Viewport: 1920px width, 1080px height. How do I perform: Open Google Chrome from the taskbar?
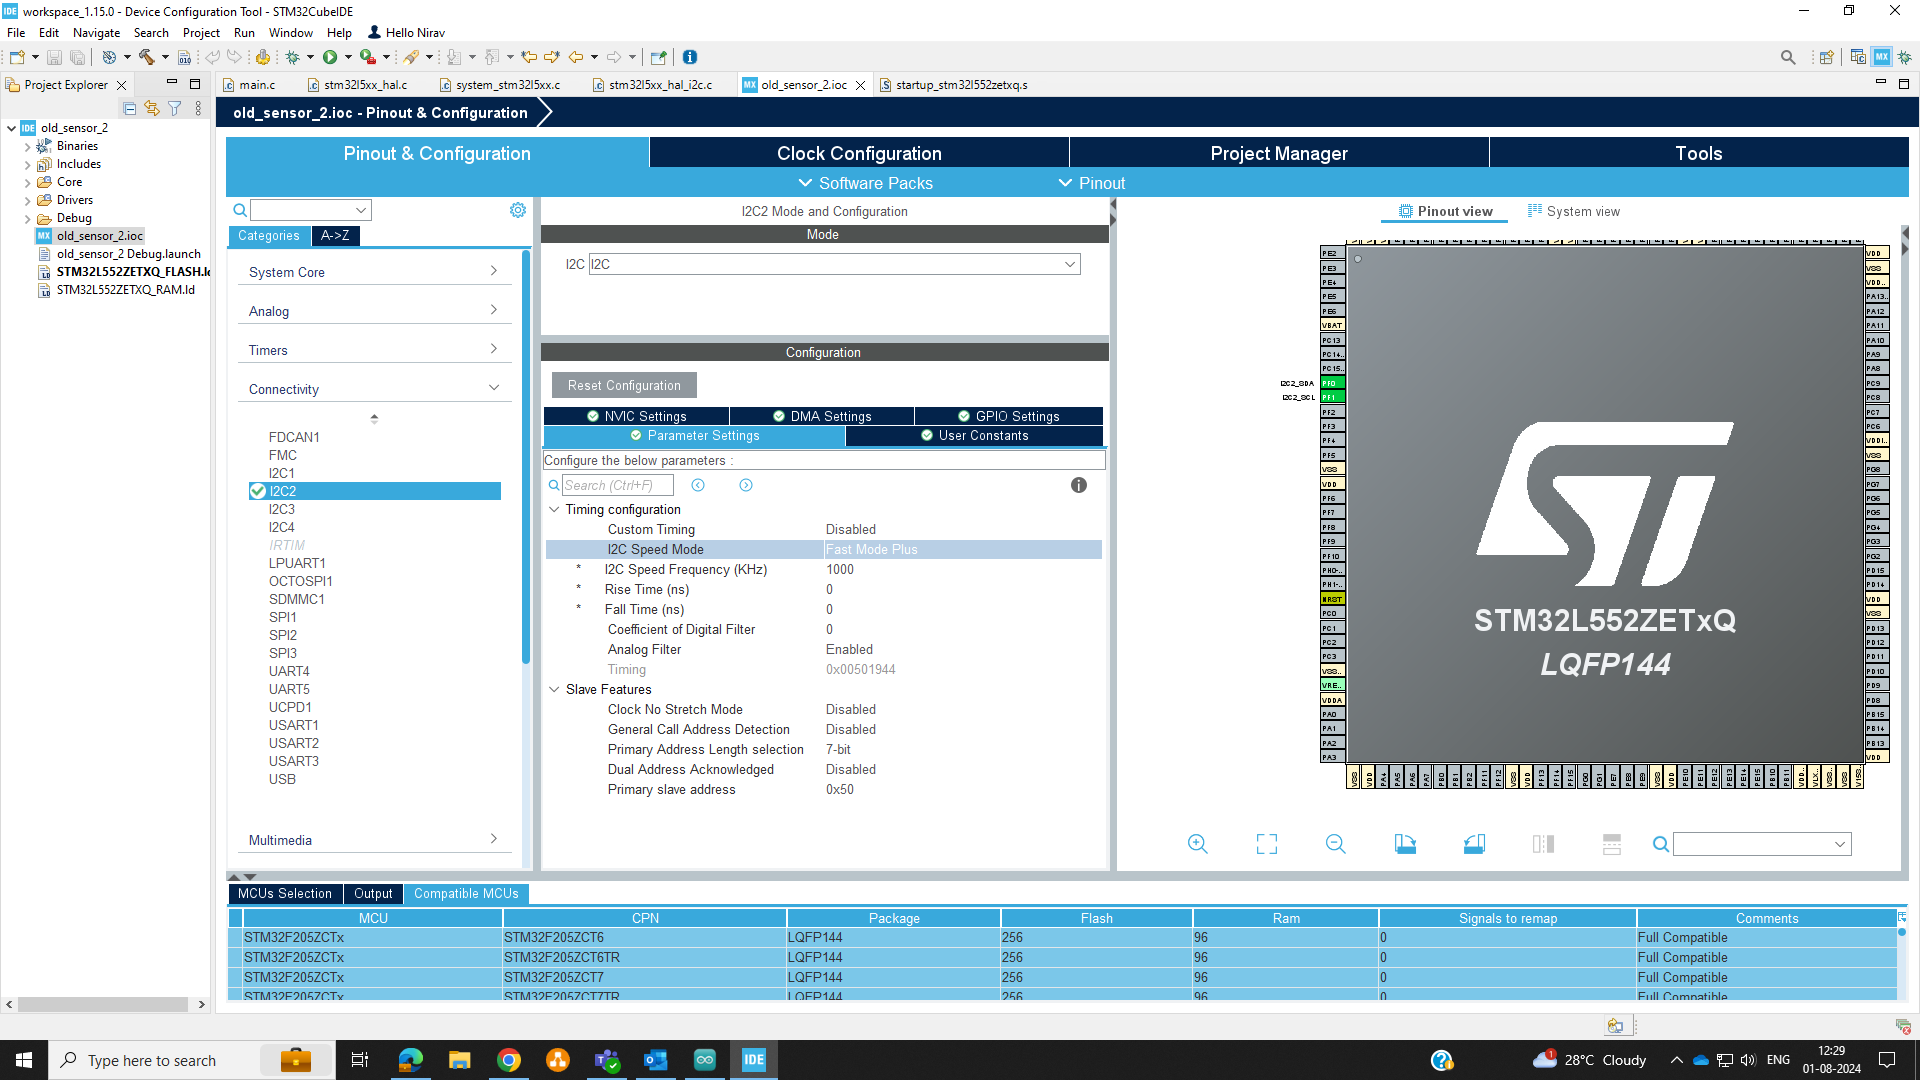509,1059
